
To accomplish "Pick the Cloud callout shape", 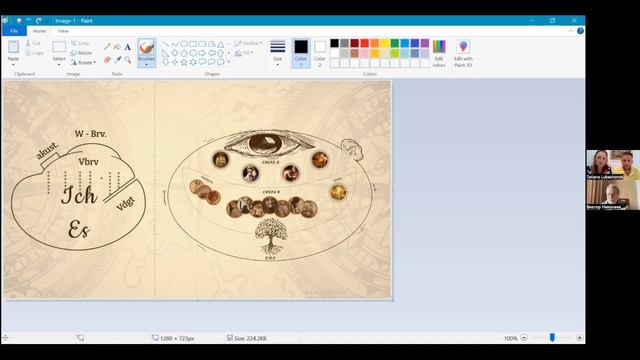I will [221, 62].
